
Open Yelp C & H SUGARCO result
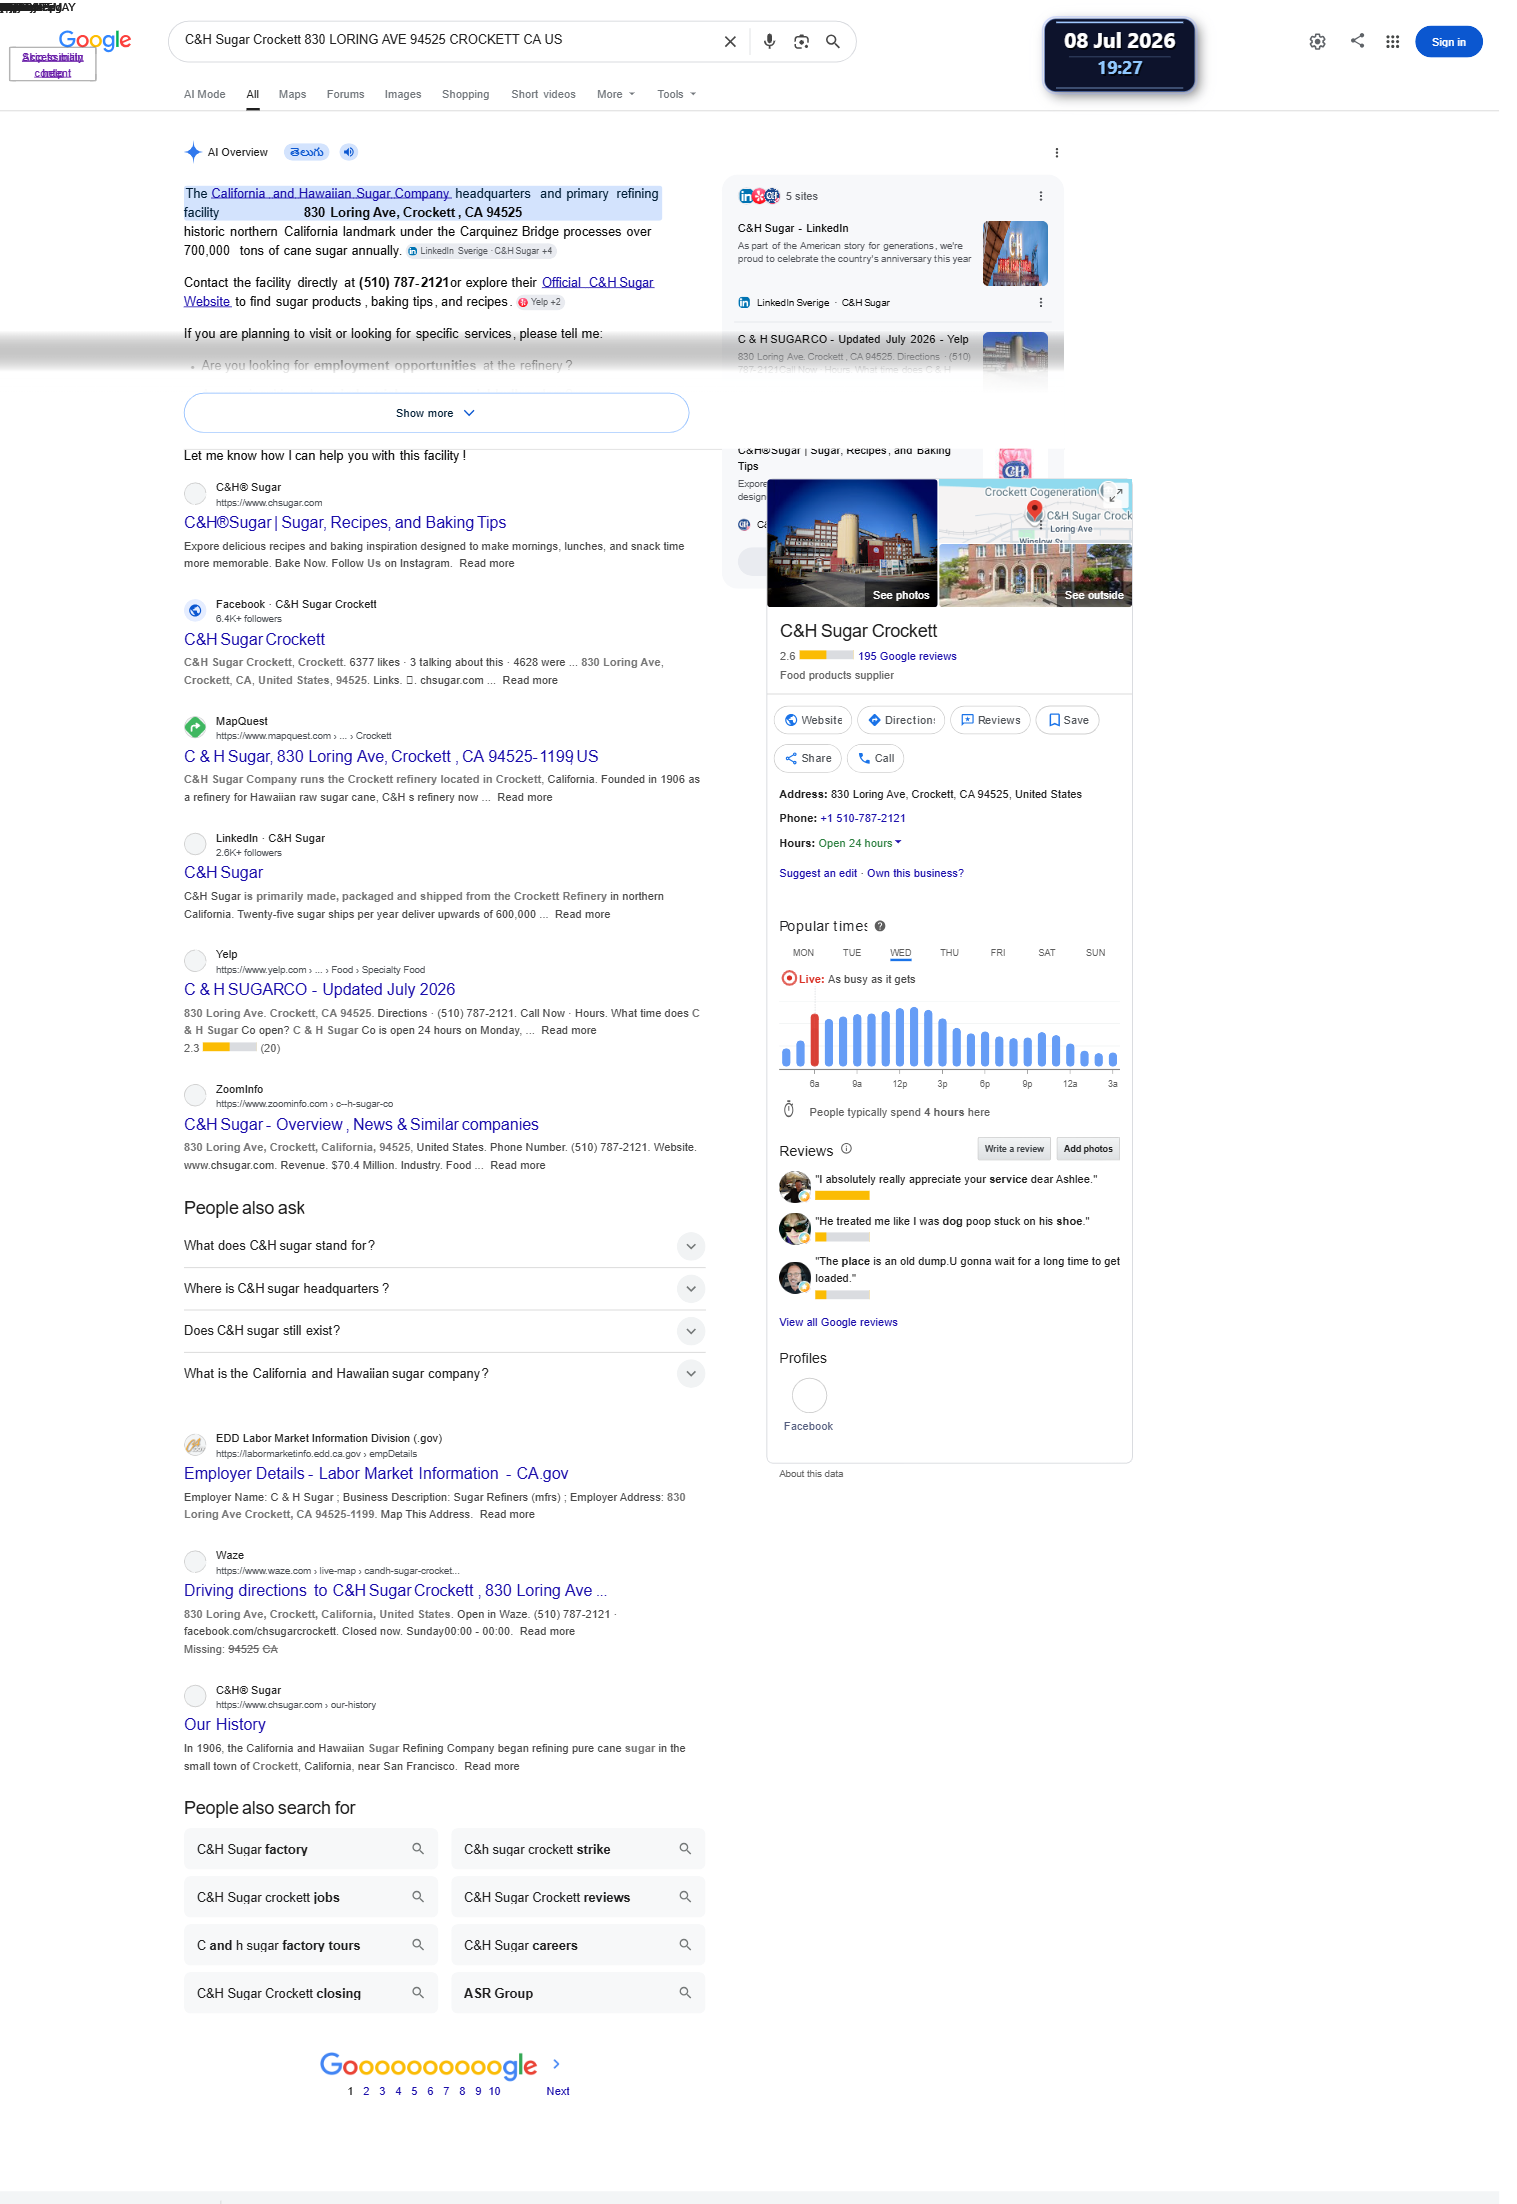pos(319,990)
